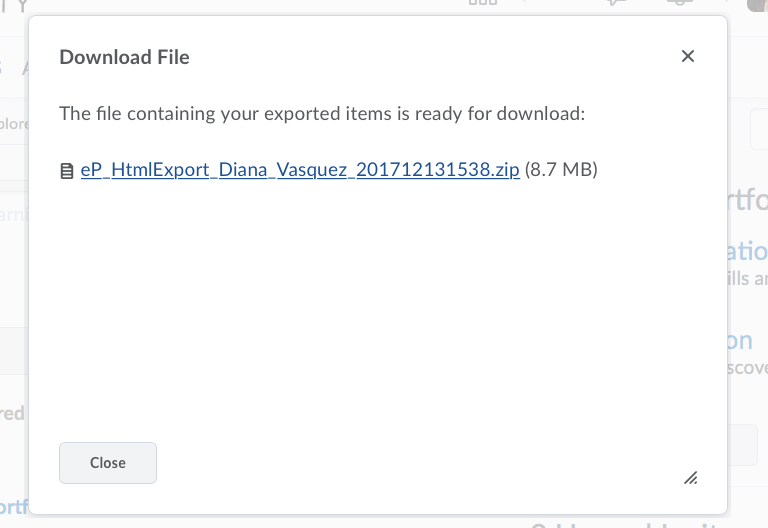Viewport: 768px width, 528px height.
Task: Click the faded box at right edge near top
Action: pos(759,129)
